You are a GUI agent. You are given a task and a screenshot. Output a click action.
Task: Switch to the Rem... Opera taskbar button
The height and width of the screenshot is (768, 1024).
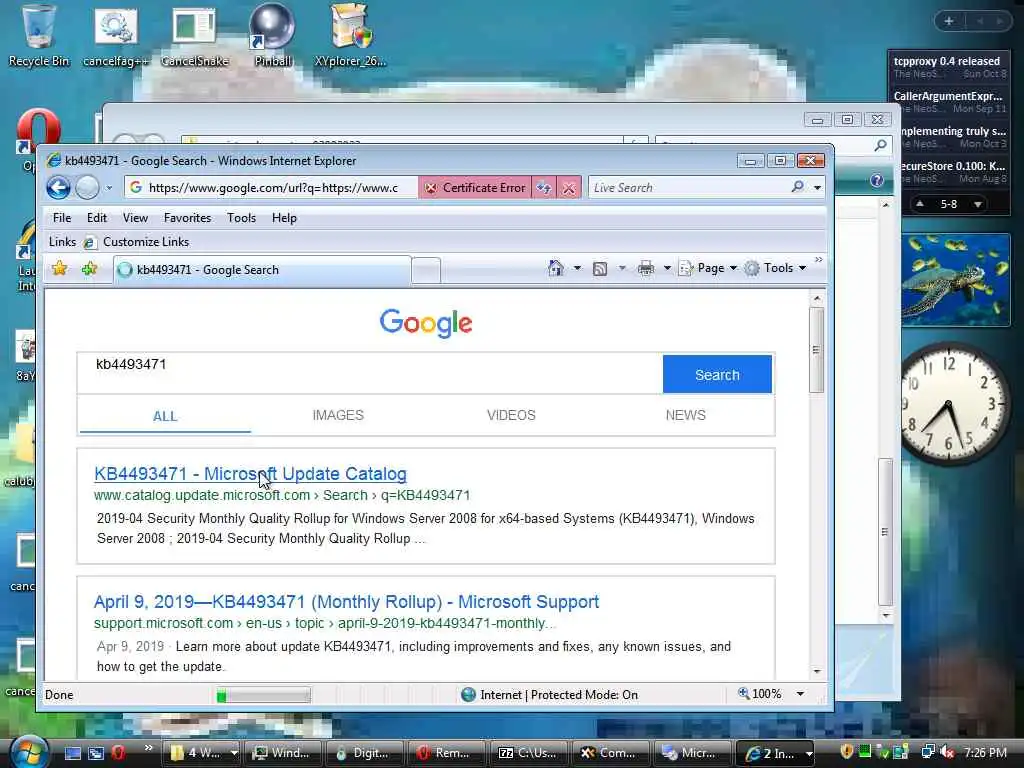coord(444,753)
